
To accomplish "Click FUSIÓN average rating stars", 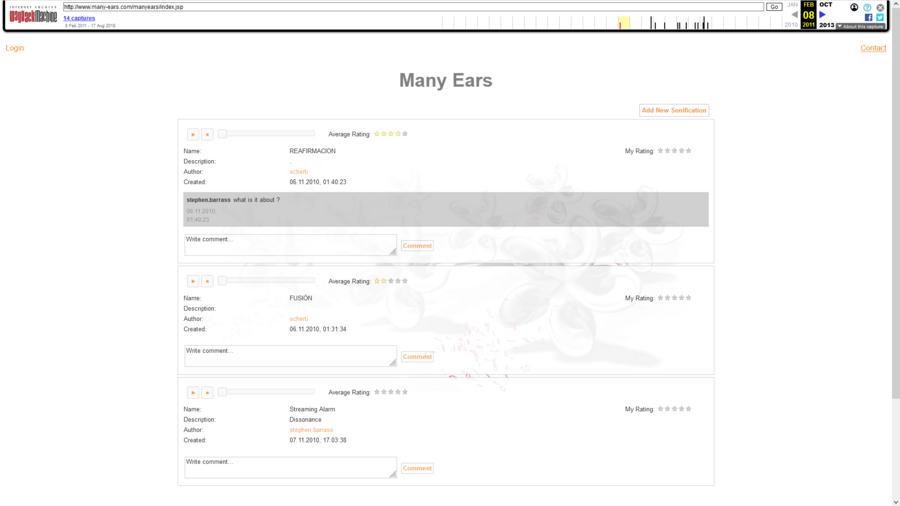I will point(391,281).
